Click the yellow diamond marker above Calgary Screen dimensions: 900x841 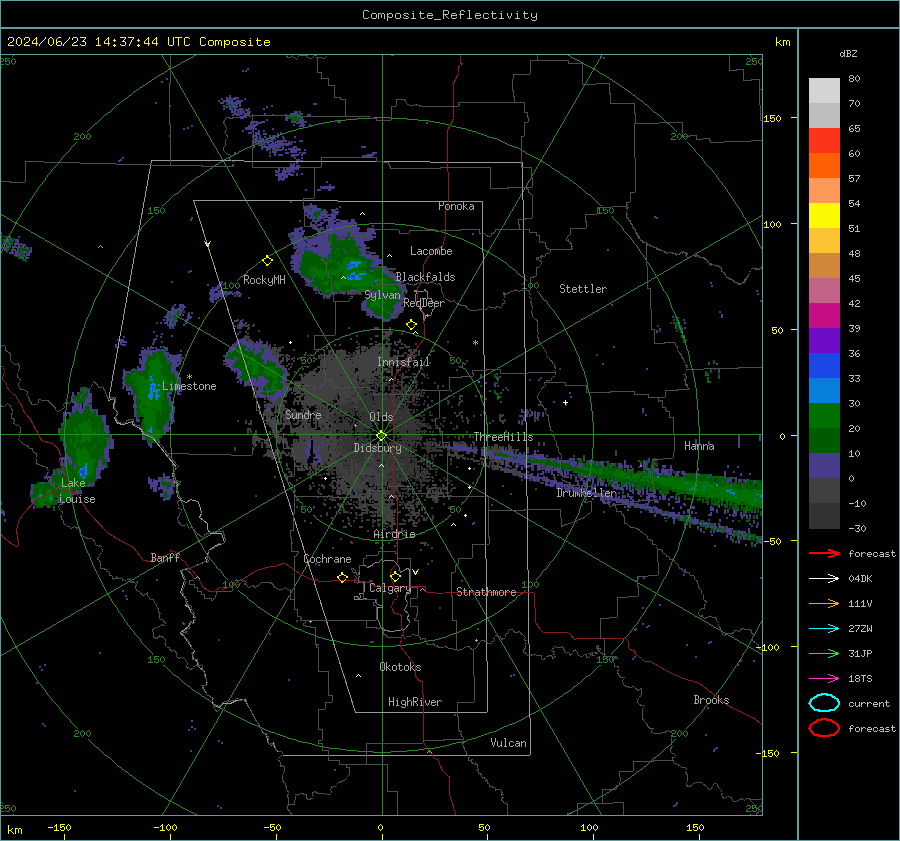395,576
